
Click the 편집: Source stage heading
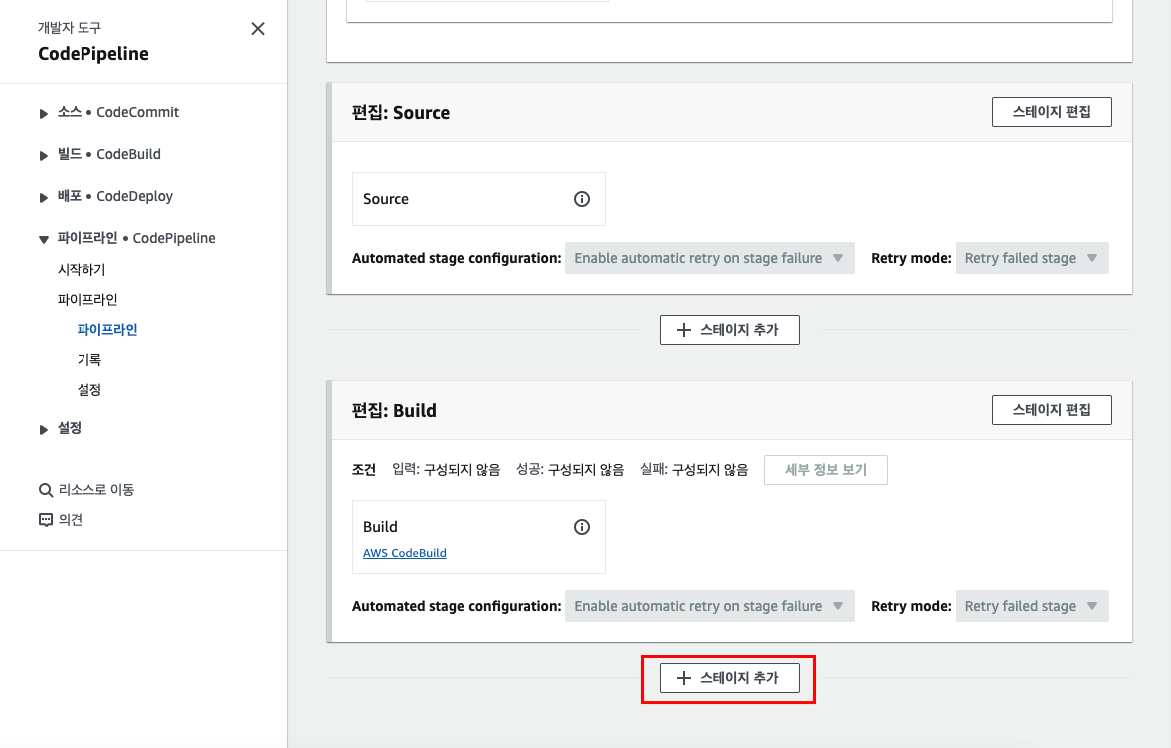tap(401, 113)
